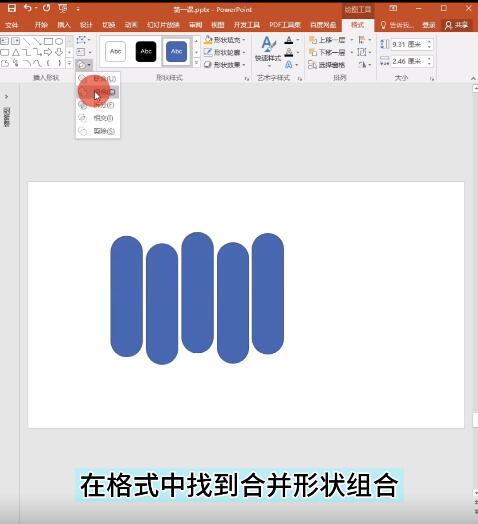Select the elbow arrow connector shape
The image size is (478, 524).
(x=37, y=52)
